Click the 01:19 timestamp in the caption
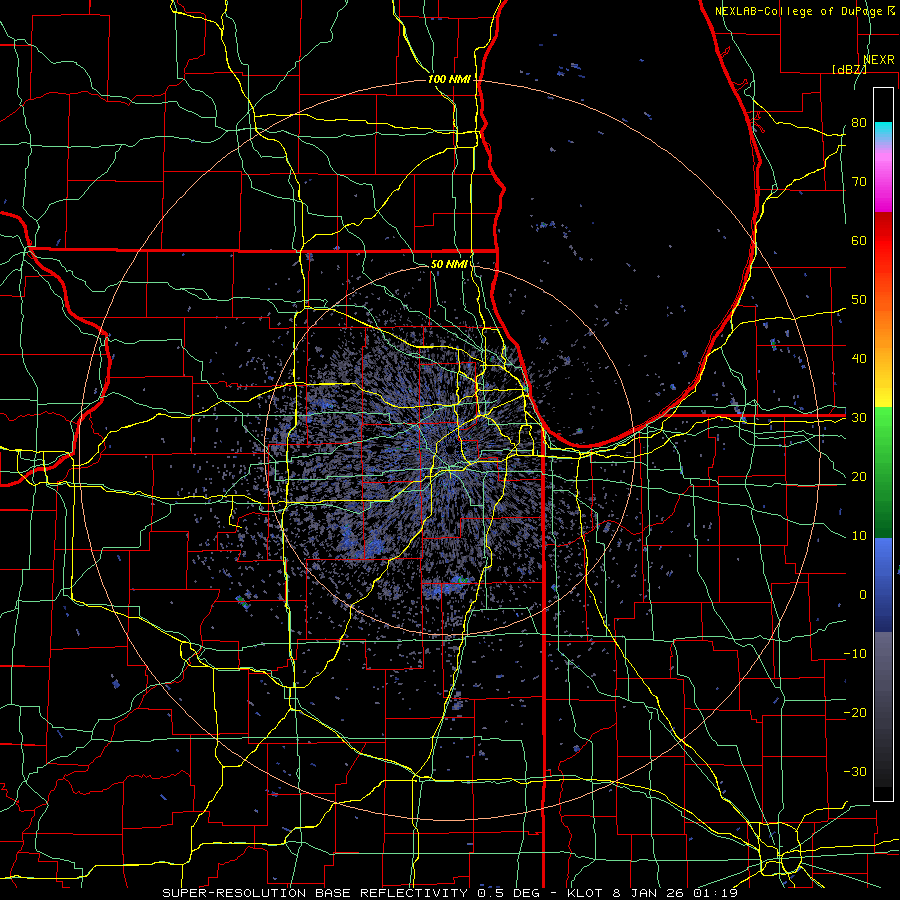Screen dimensions: 900x900 pos(715,893)
